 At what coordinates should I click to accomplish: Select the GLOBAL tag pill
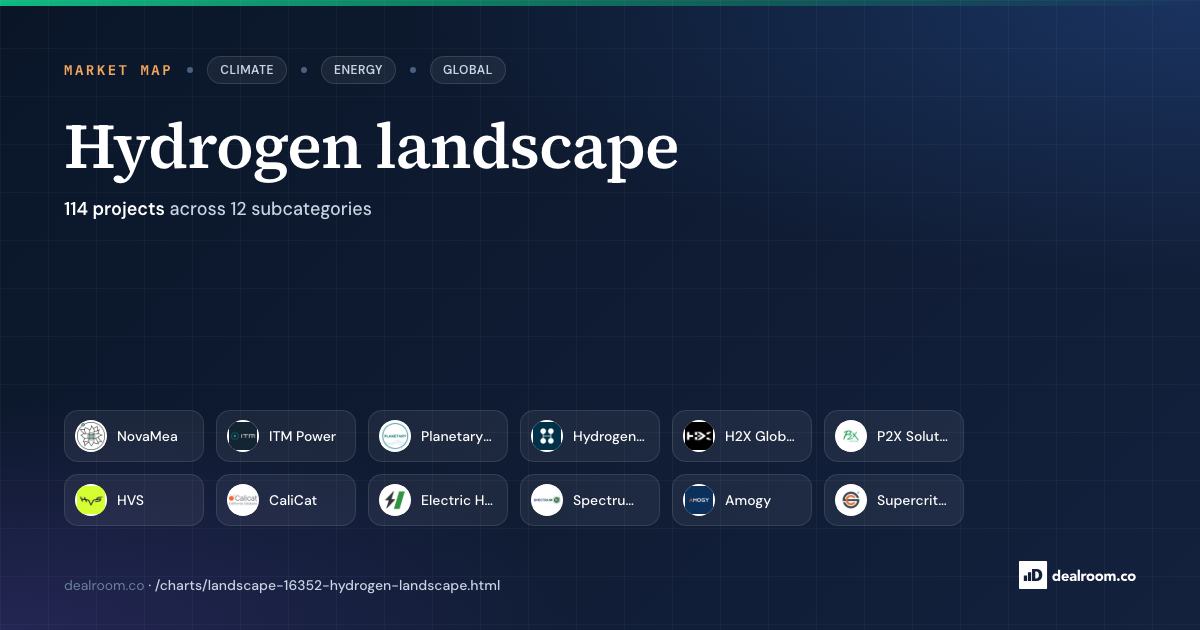pos(468,70)
